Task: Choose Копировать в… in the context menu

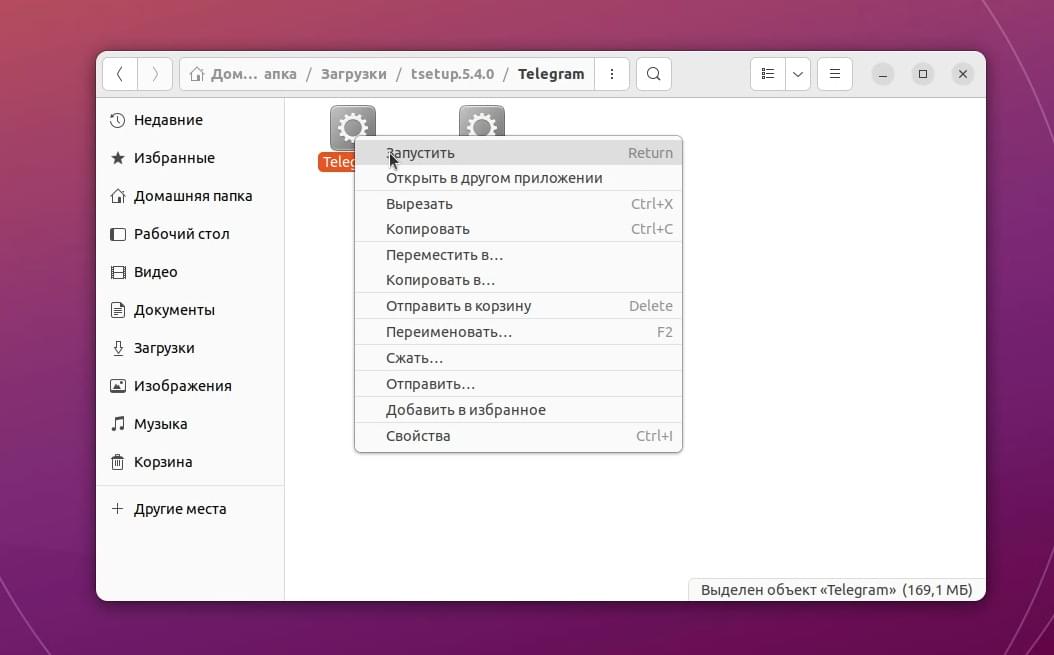Action: pyautogui.click(x=518, y=280)
